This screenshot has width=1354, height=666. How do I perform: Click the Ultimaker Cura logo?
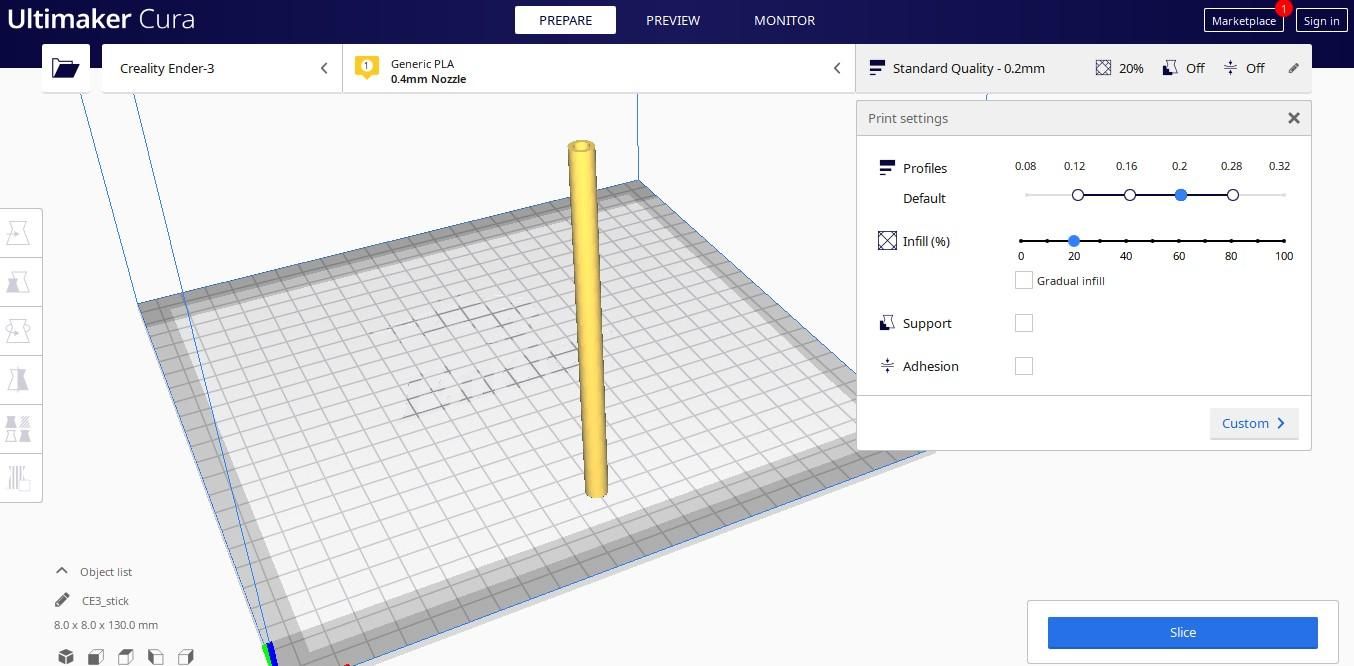(101, 18)
